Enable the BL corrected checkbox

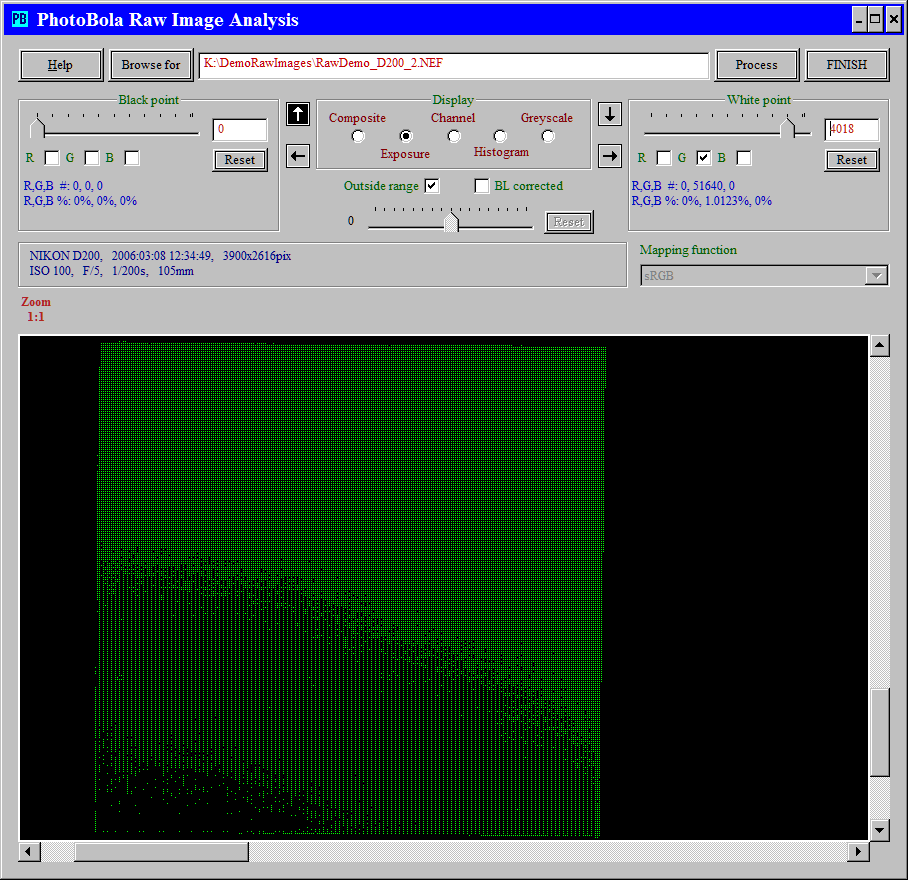(x=482, y=186)
